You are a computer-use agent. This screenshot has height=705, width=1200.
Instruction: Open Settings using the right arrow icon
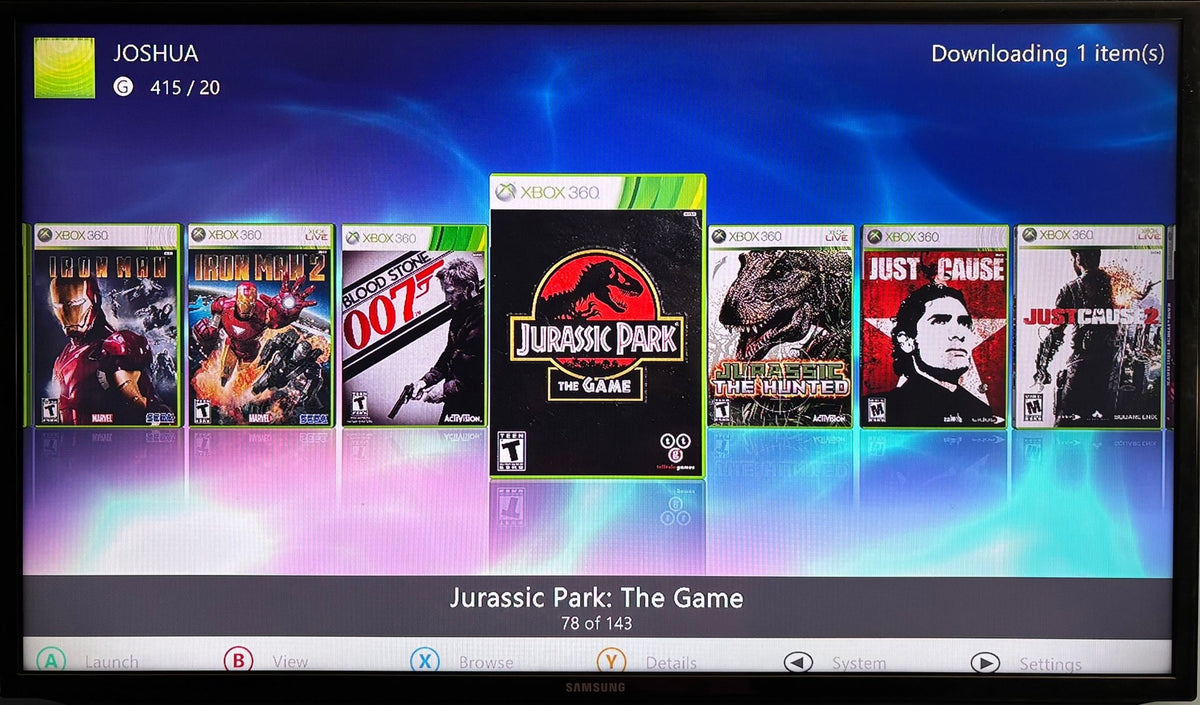click(985, 662)
